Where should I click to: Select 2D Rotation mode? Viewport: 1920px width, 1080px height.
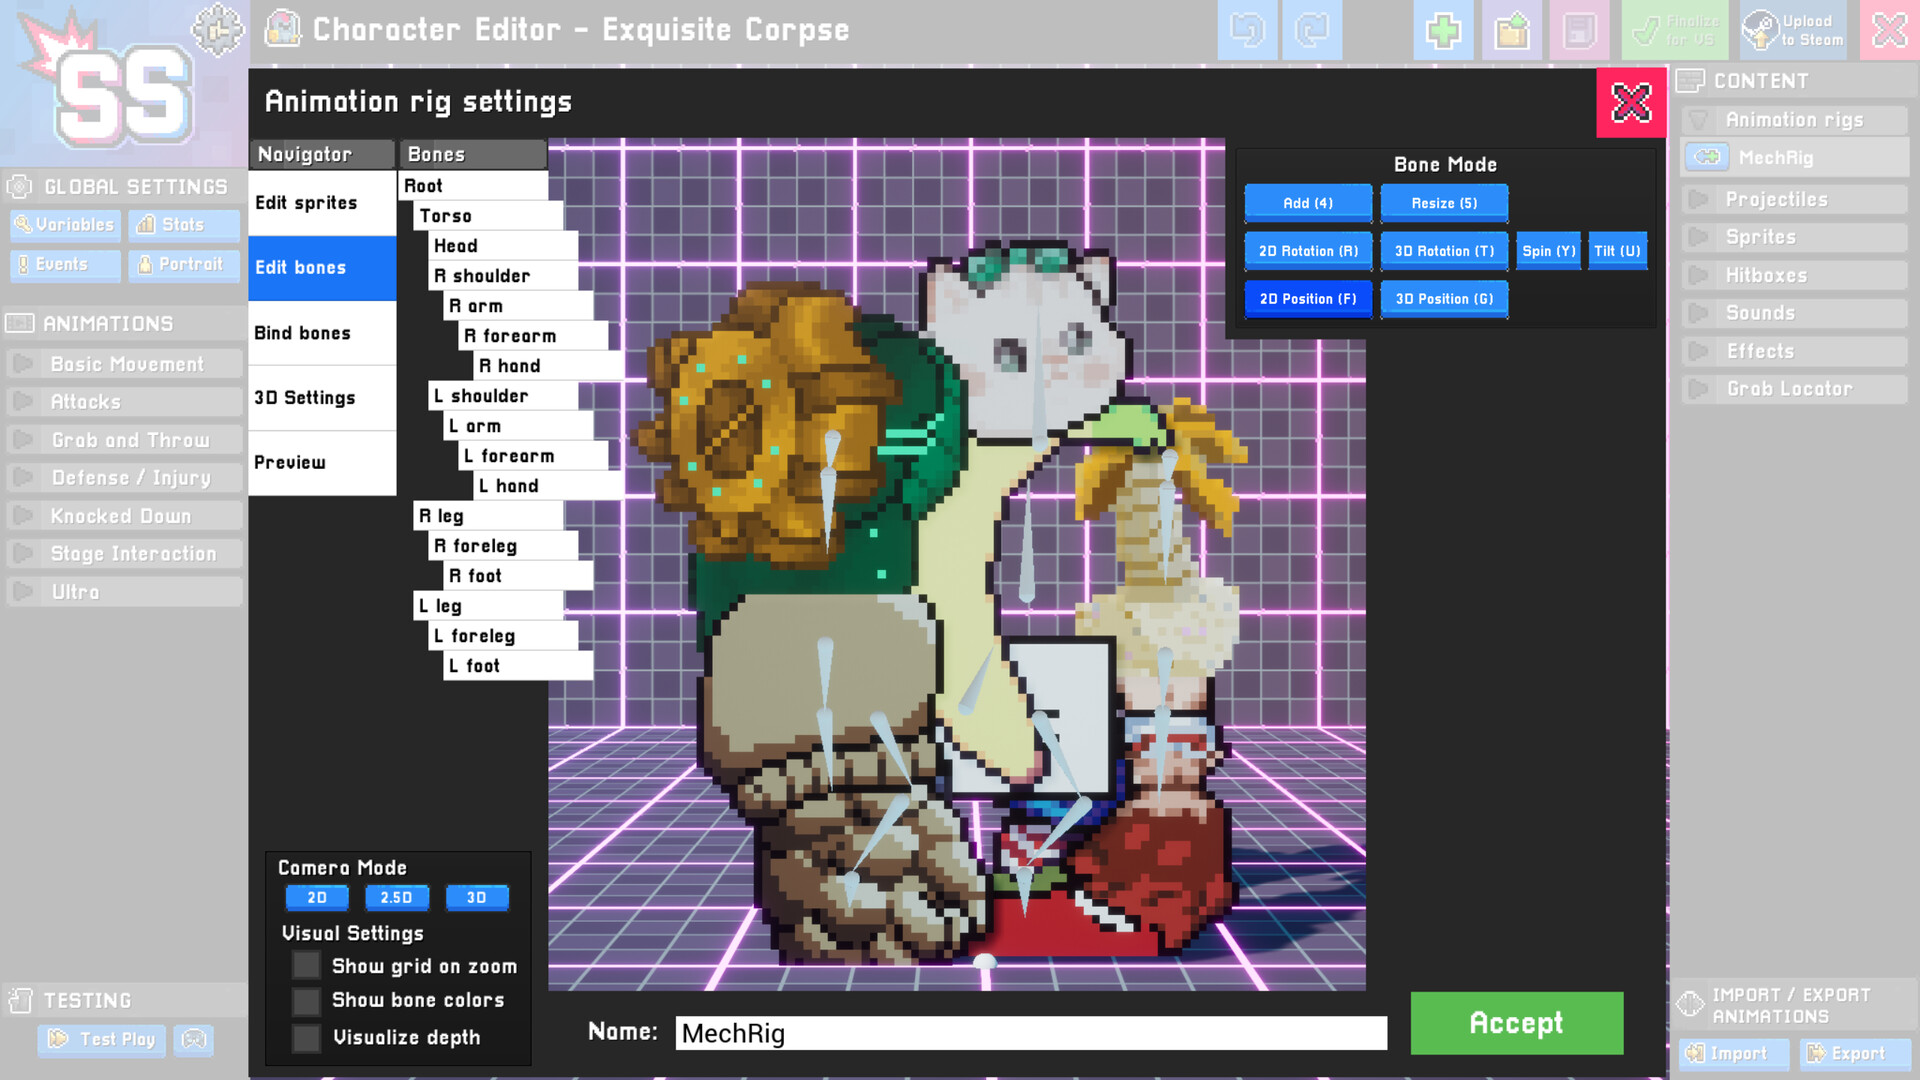tap(1308, 251)
